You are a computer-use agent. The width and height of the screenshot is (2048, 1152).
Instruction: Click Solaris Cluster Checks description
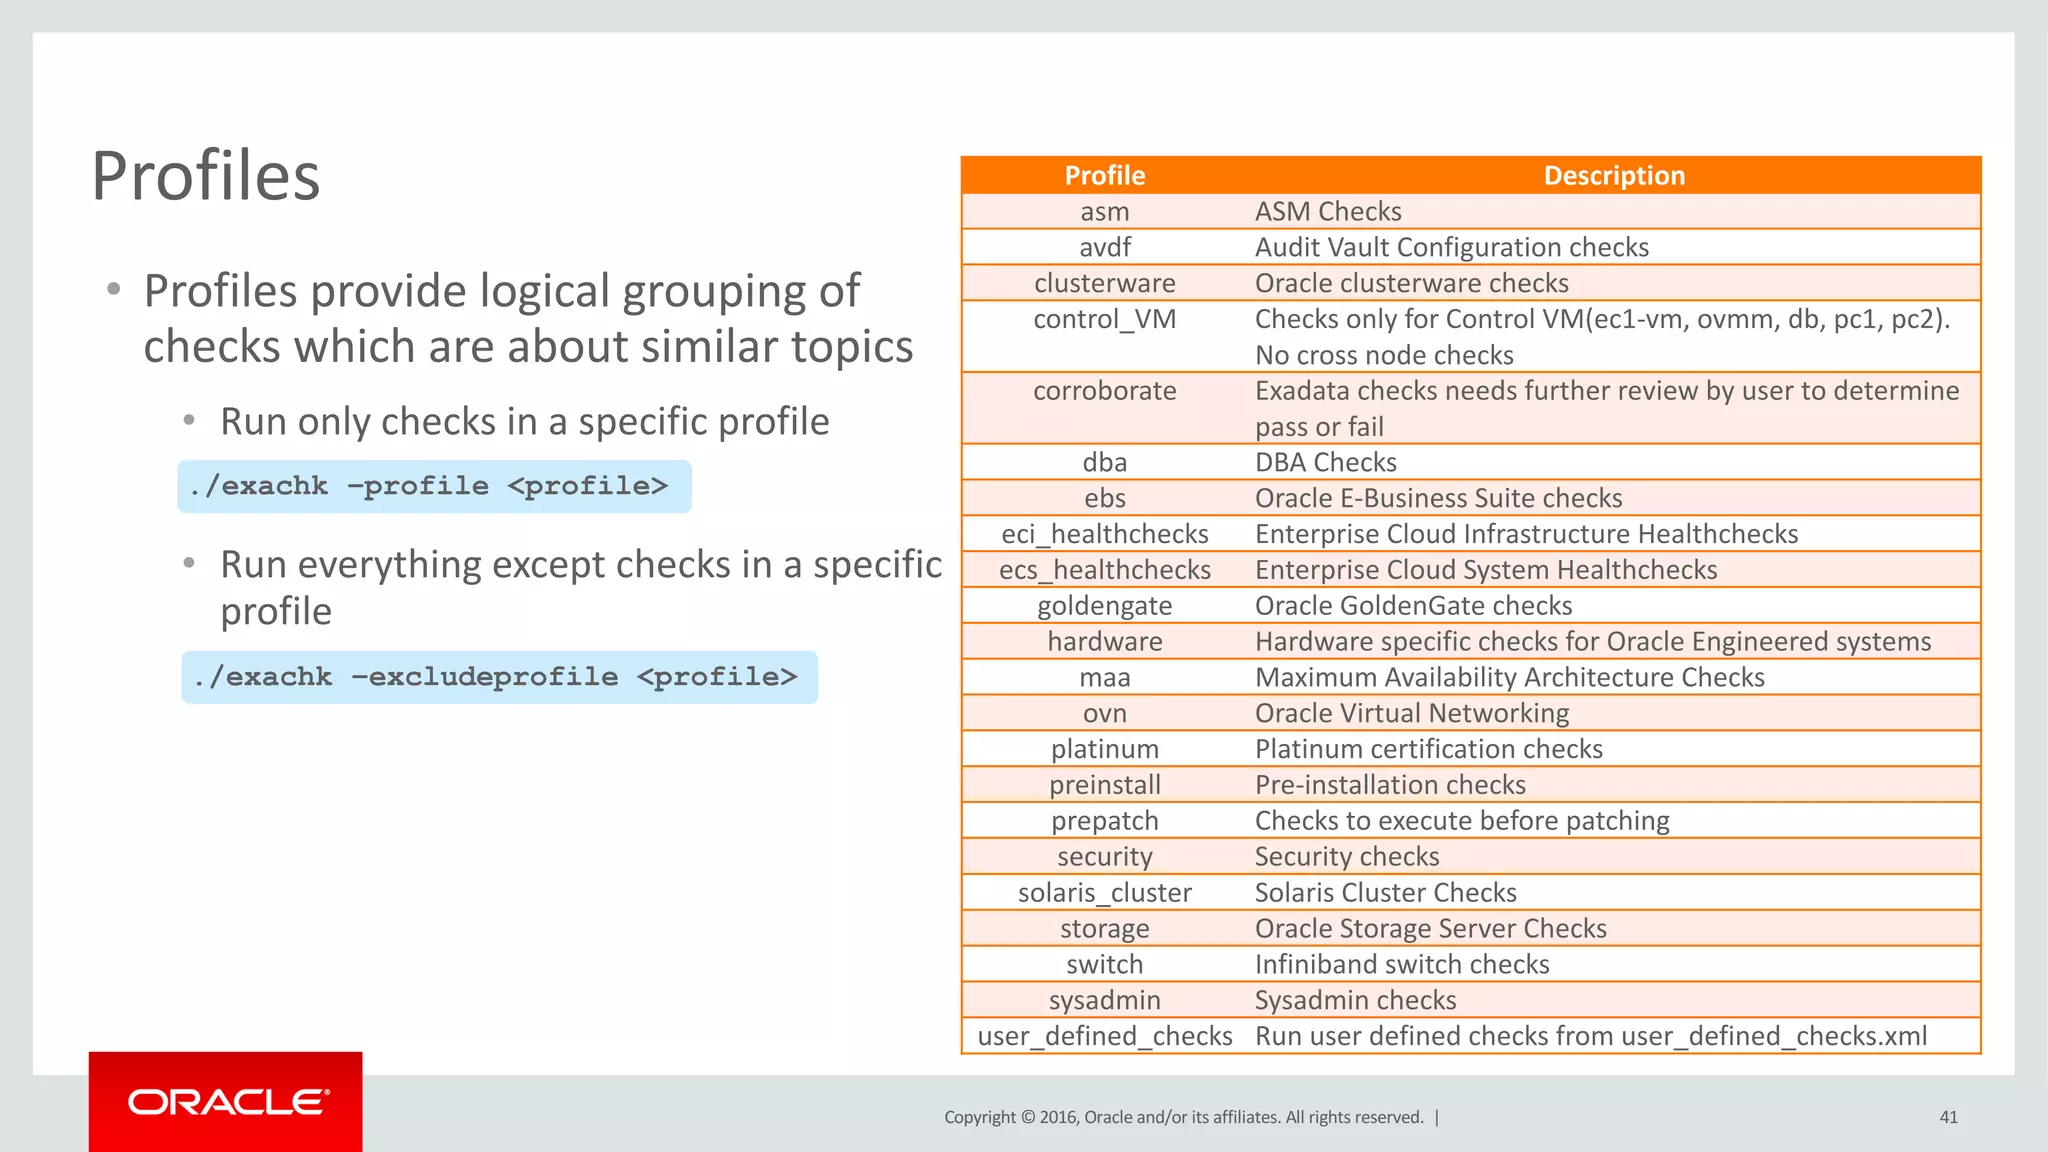pyautogui.click(x=1386, y=892)
